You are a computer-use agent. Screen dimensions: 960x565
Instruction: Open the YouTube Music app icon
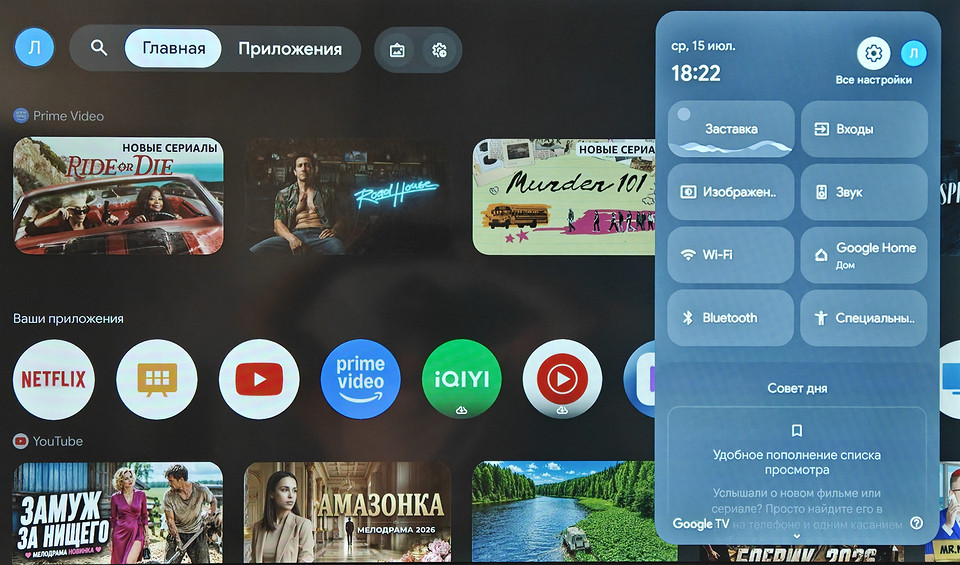pos(562,380)
